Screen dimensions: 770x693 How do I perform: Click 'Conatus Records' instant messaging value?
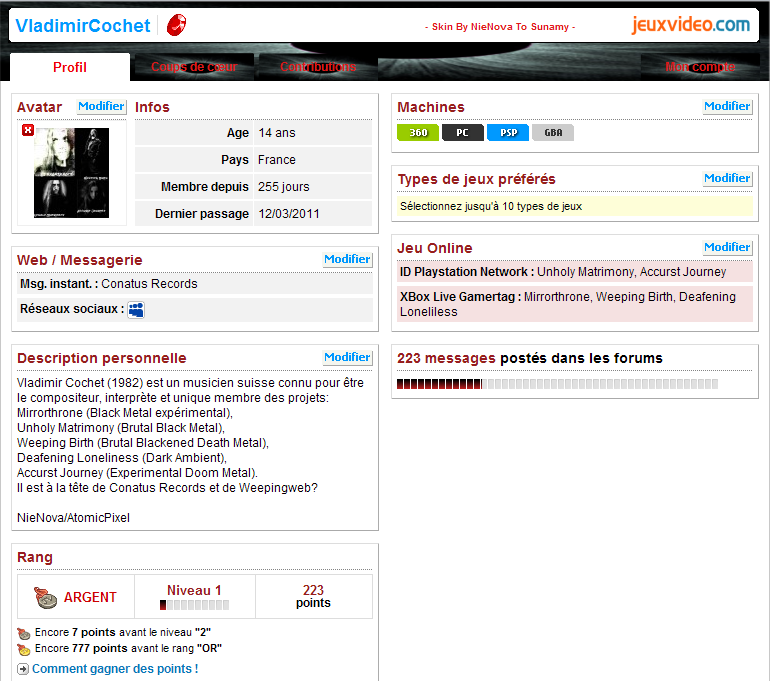coord(149,284)
